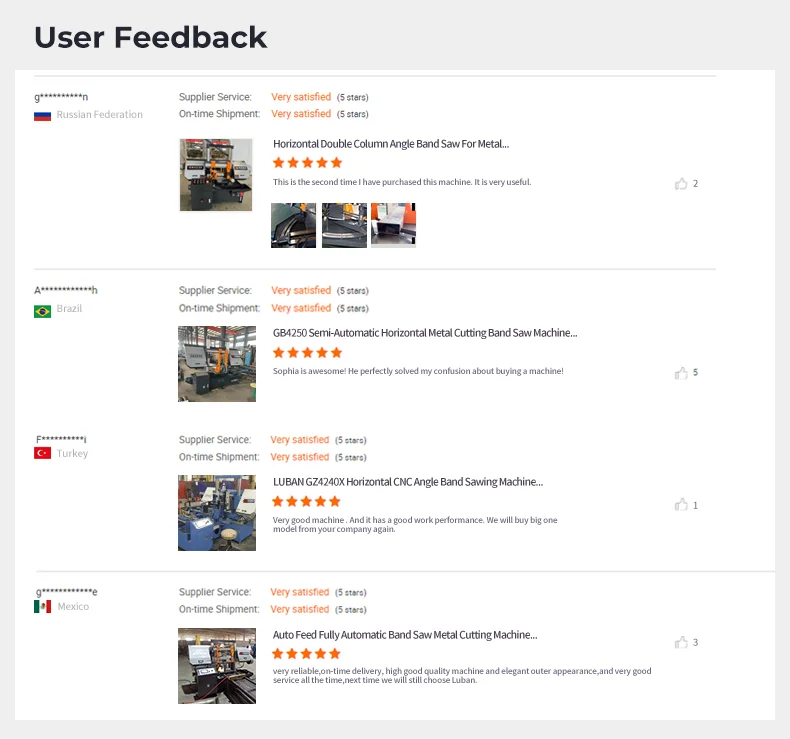
Task: Like the Brazil reviewer's feedback
Action: (681, 372)
